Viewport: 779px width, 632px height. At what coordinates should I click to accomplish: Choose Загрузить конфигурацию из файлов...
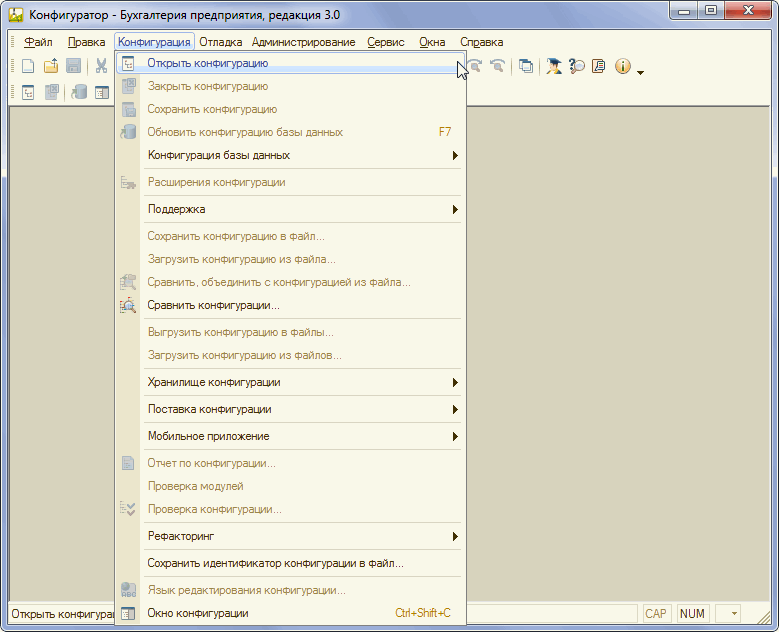point(291,355)
